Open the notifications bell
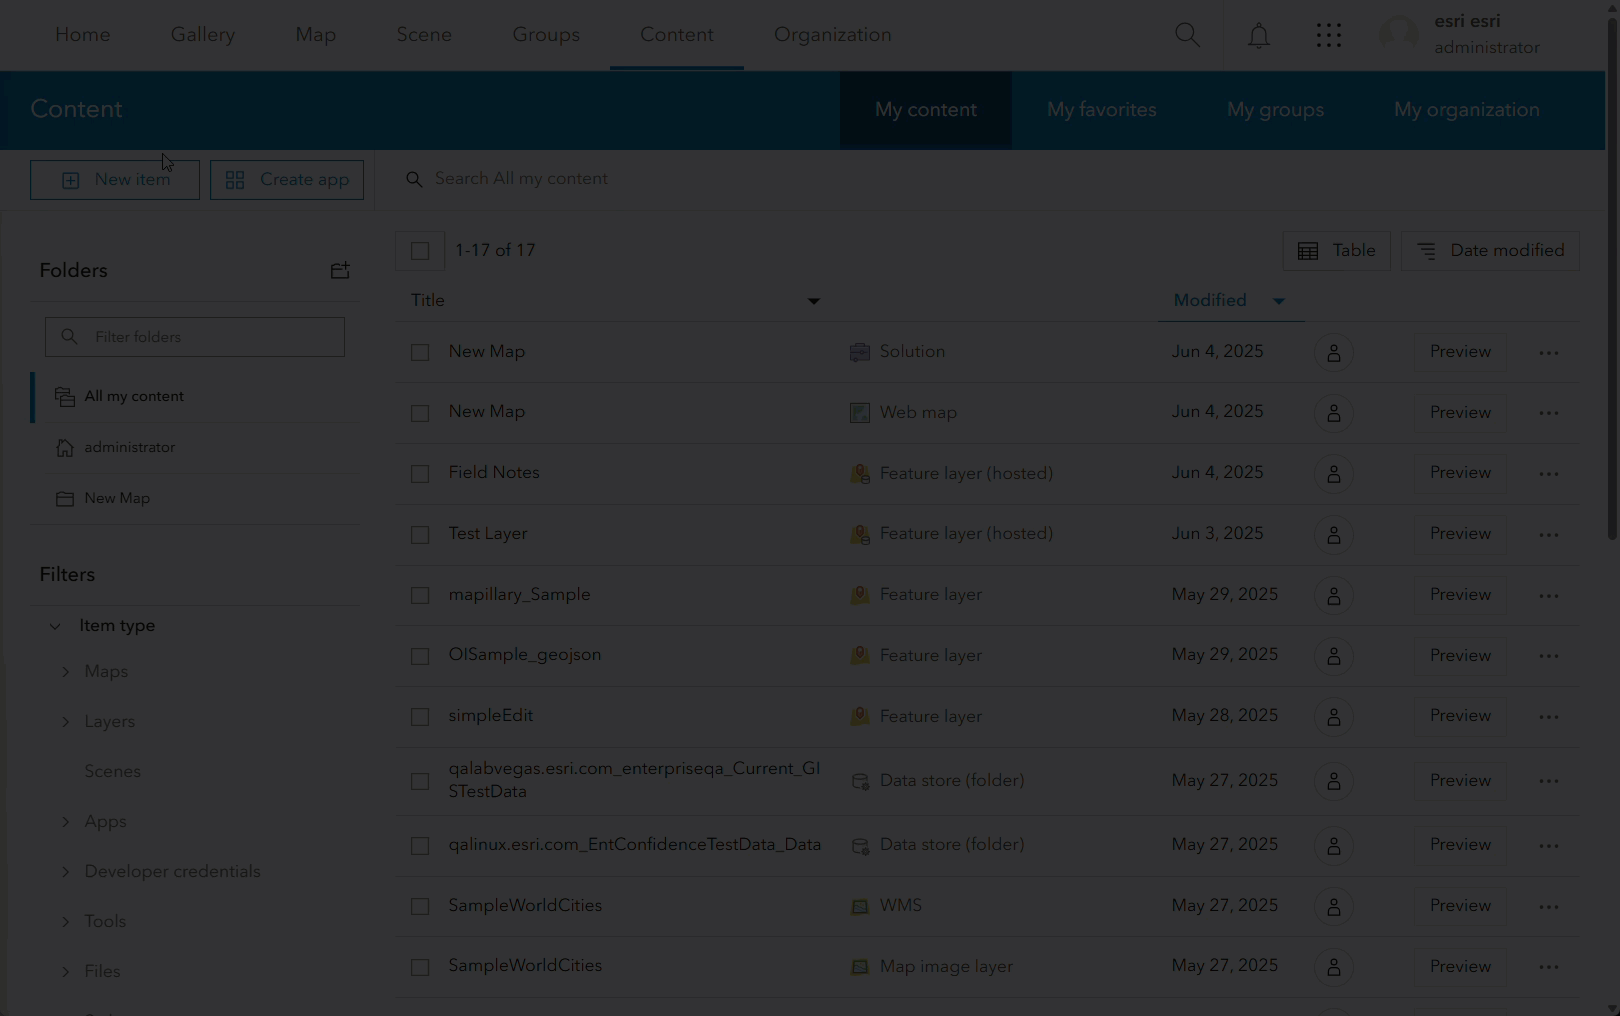The height and width of the screenshot is (1016, 1620). tap(1258, 35)
